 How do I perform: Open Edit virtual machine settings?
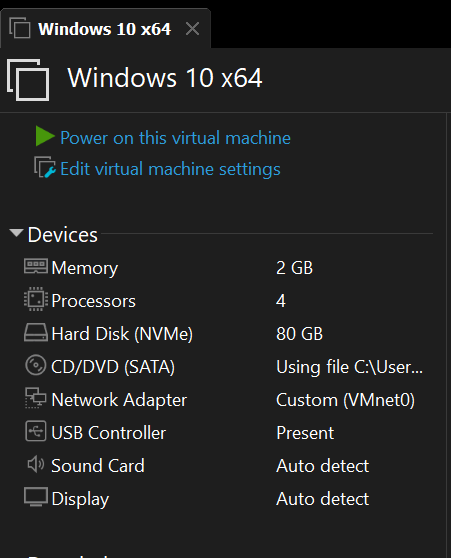(x=170, y=169)
